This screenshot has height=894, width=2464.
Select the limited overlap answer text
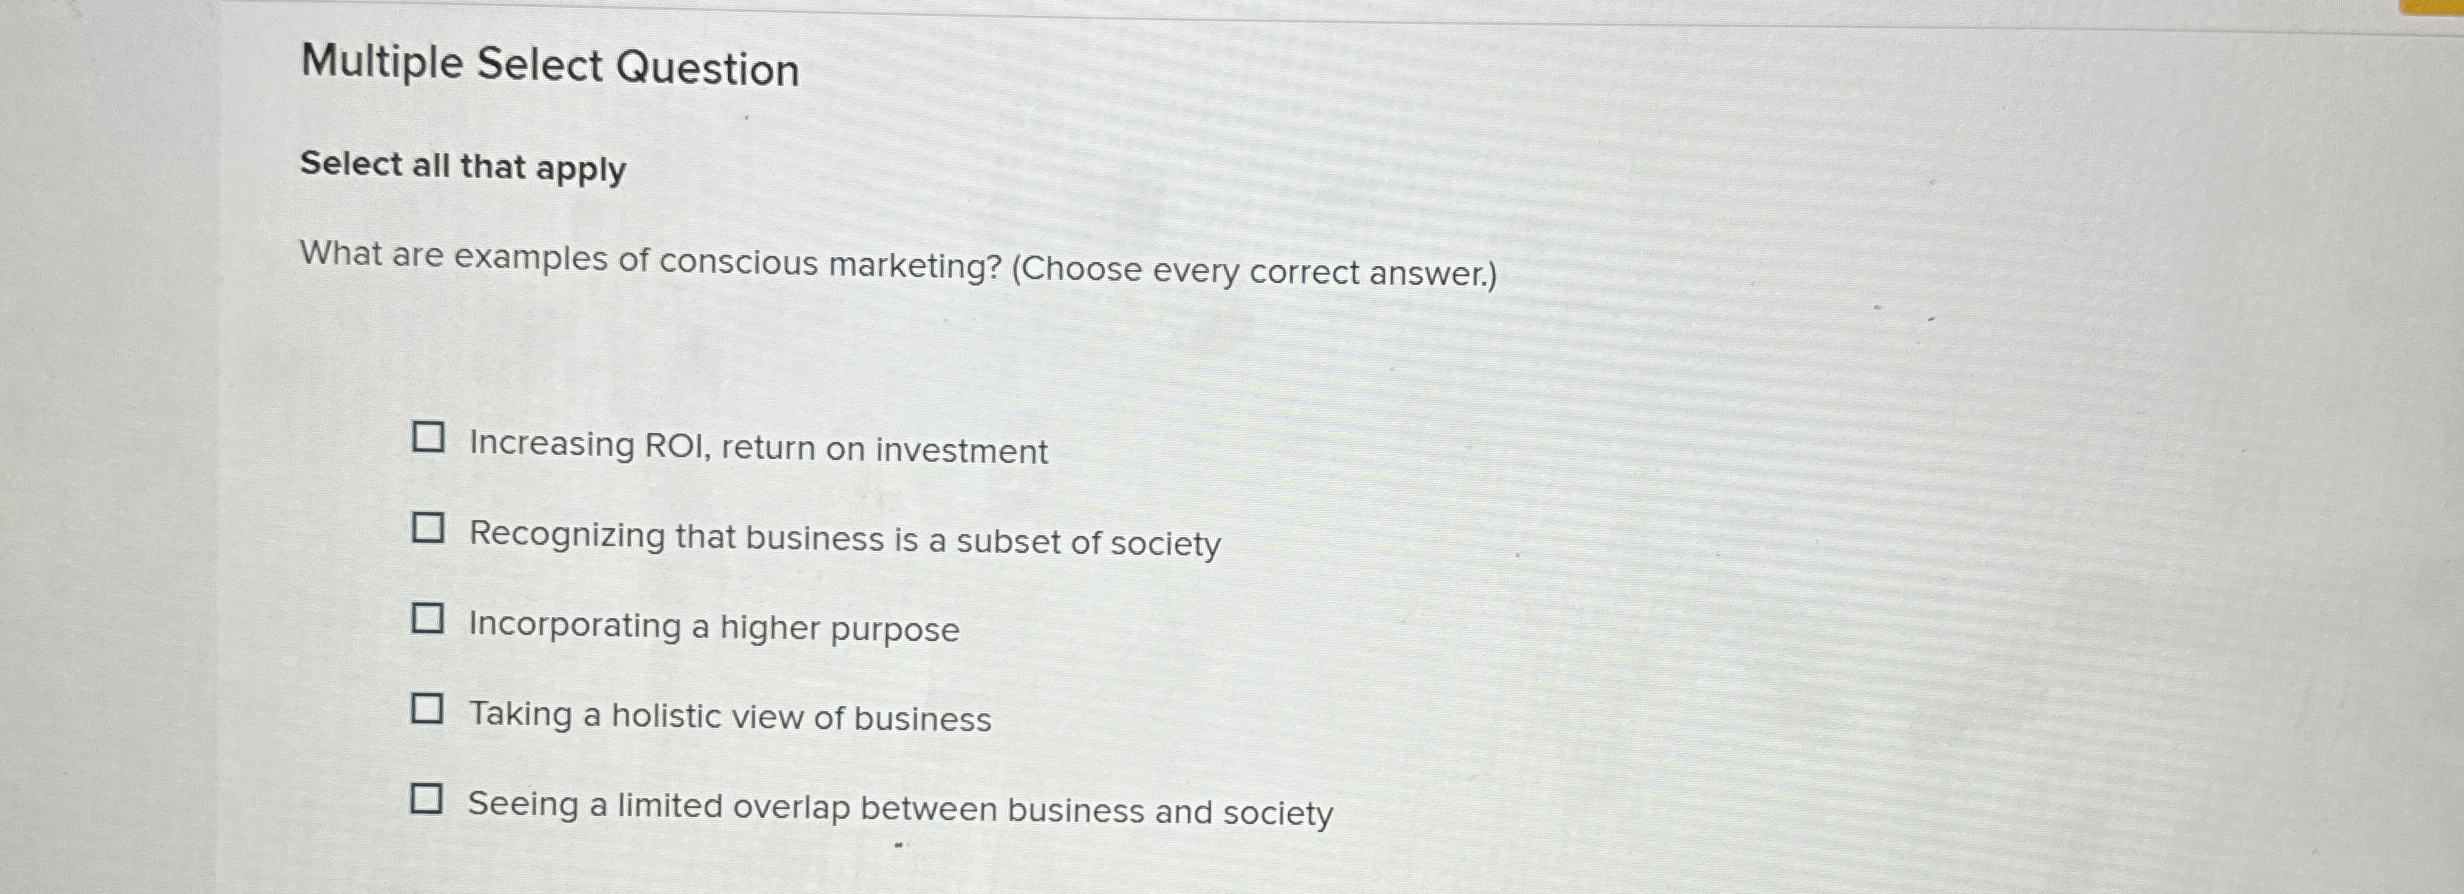coord(898,812)
